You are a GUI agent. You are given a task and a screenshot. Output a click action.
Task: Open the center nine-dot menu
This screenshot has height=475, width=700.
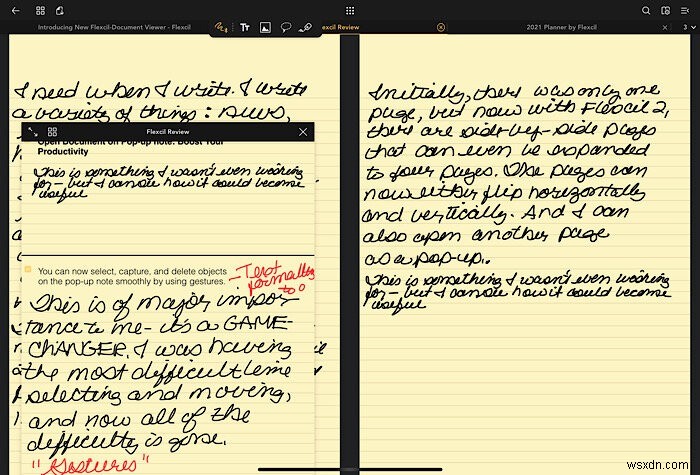(350, 10)
